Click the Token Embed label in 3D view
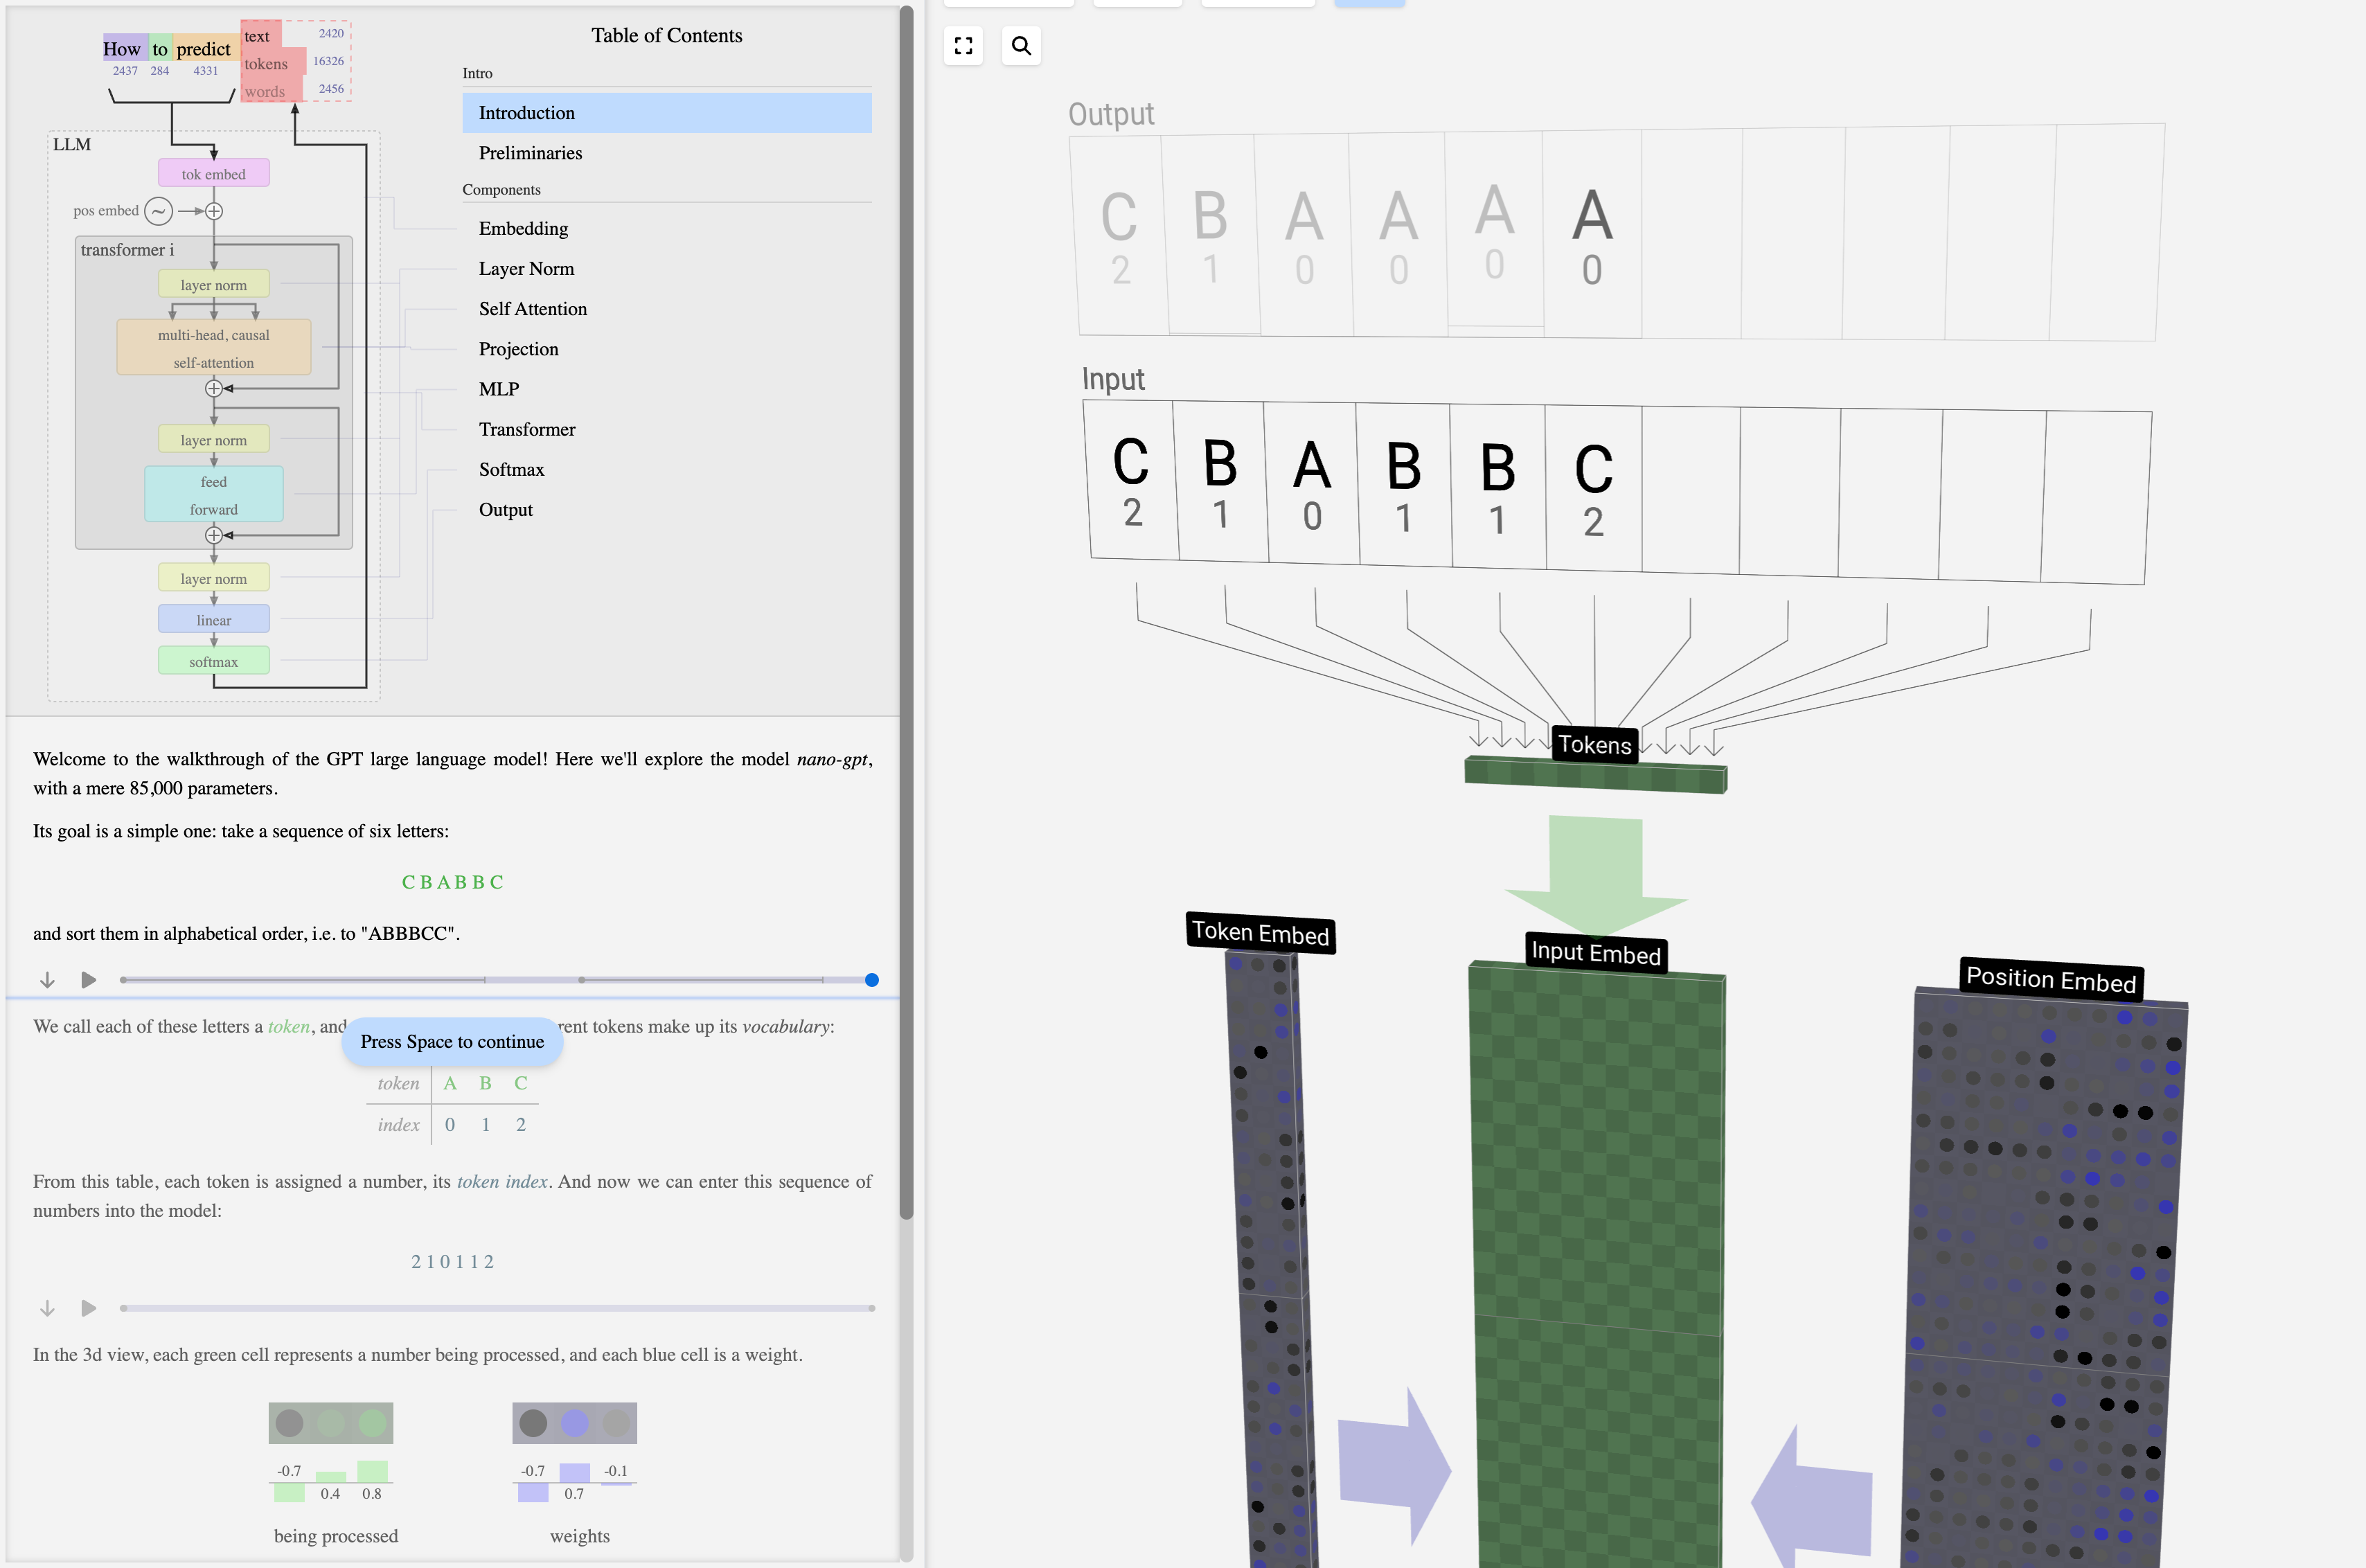 1260,933
